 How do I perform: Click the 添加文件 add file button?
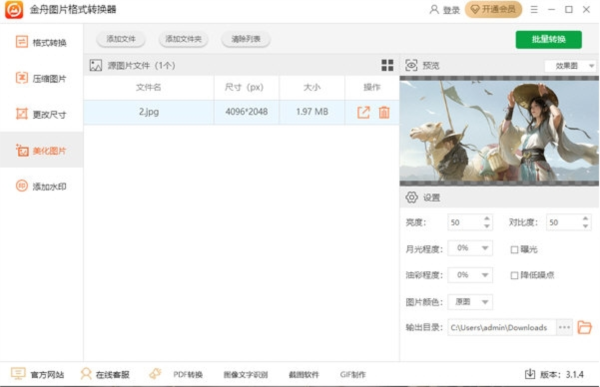(121, 39)
